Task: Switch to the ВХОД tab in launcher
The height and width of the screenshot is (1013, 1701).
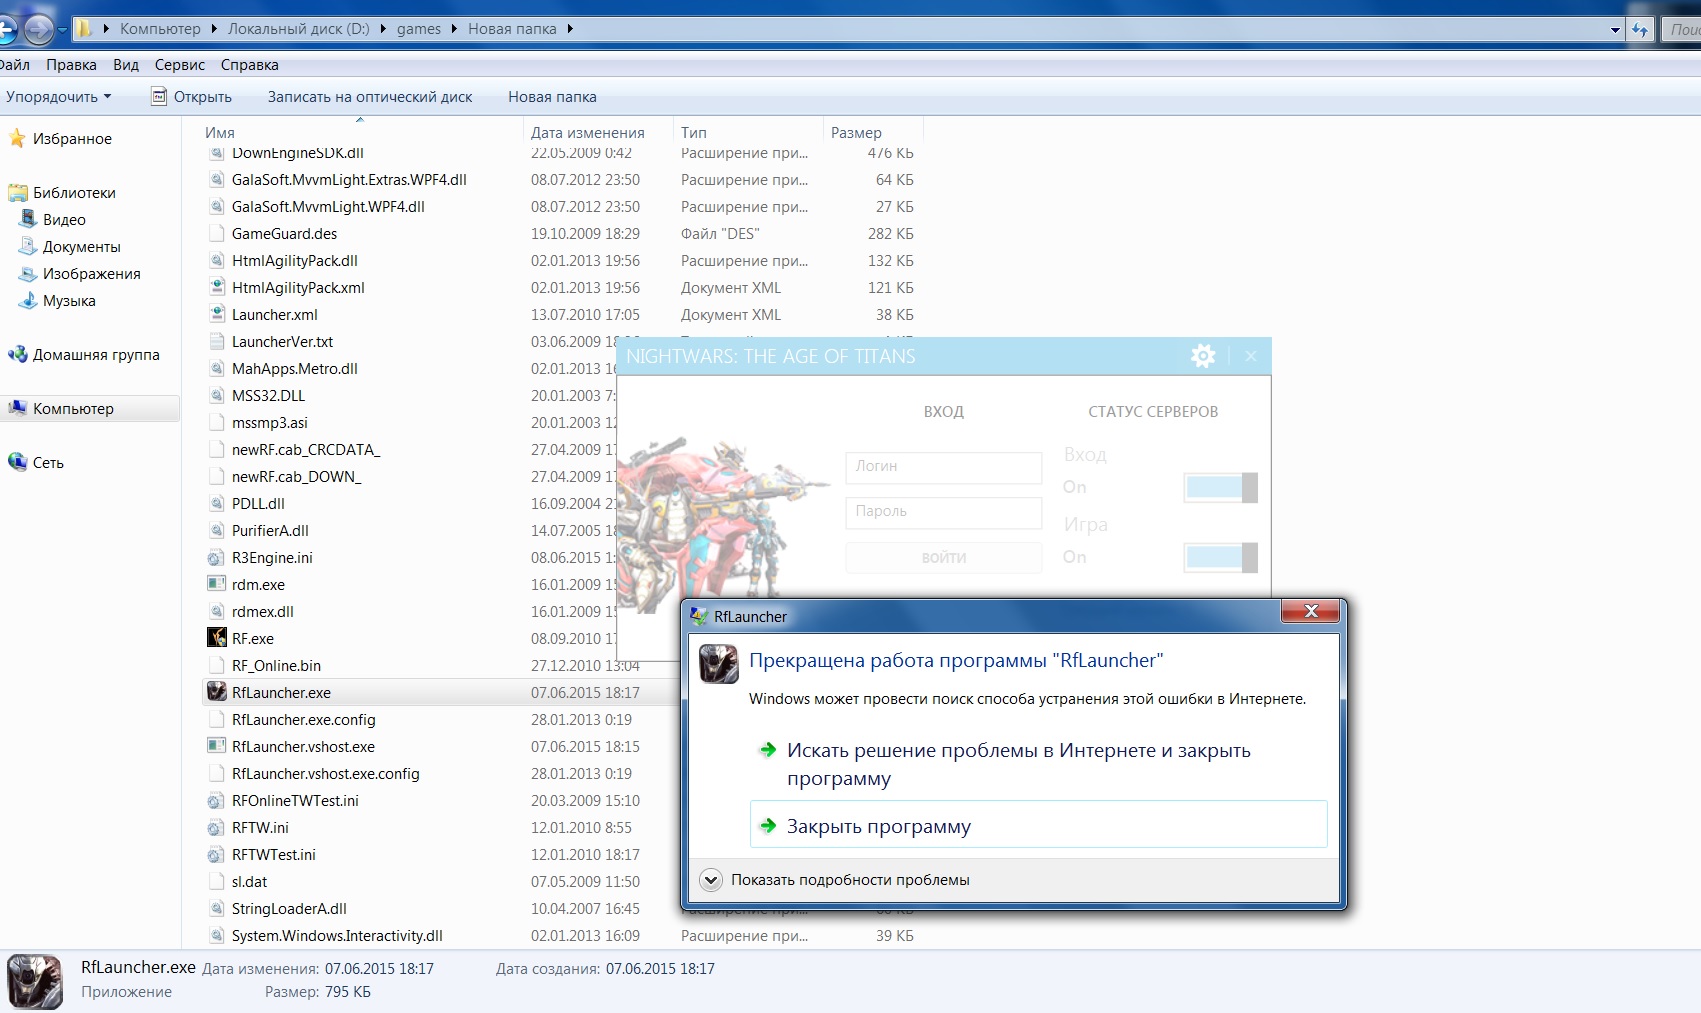Action: coord(944,412)
